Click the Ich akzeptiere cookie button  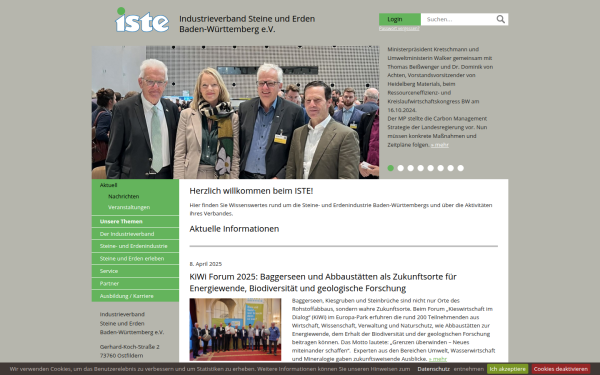[x=507, y=369]
